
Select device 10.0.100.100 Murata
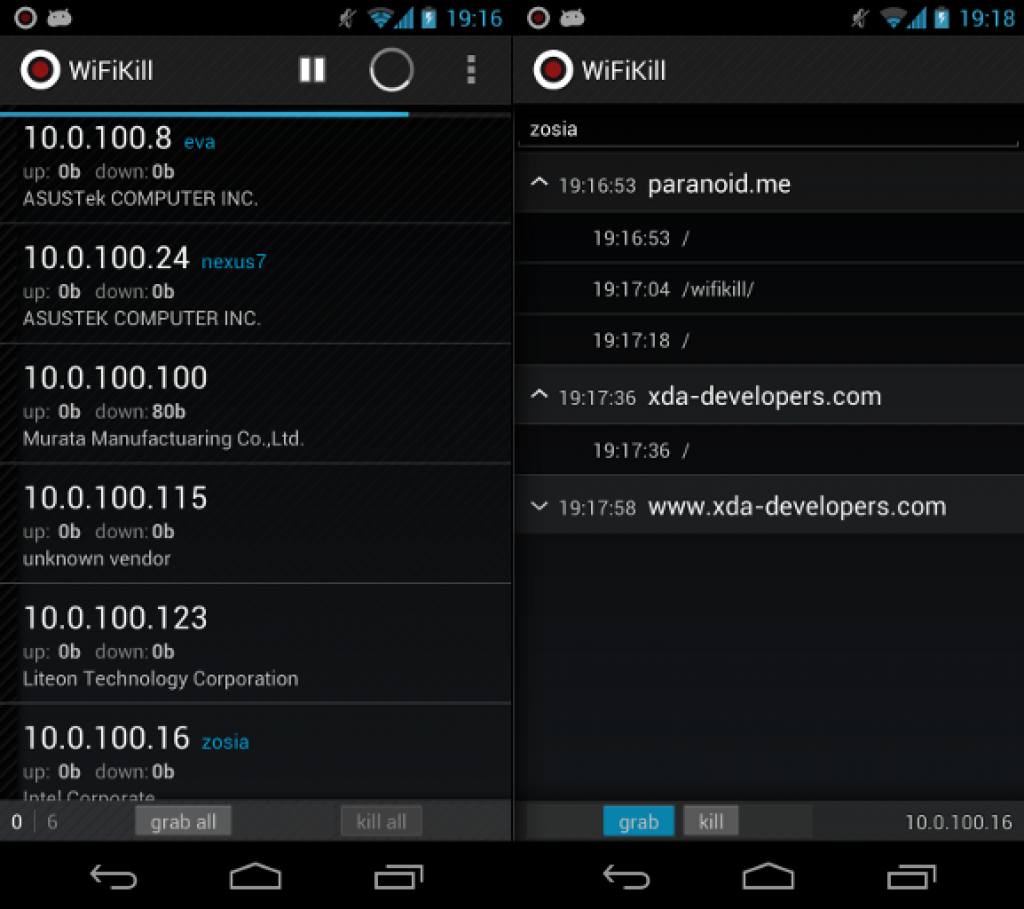(255, 405)
